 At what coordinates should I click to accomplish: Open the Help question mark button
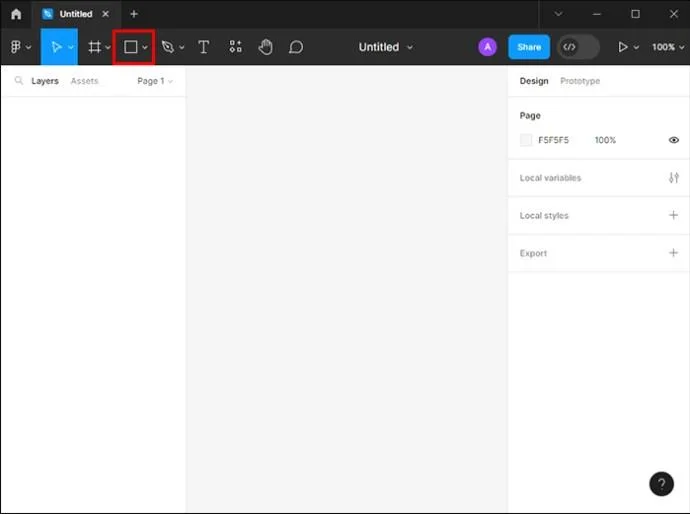(x=661, y=484)
